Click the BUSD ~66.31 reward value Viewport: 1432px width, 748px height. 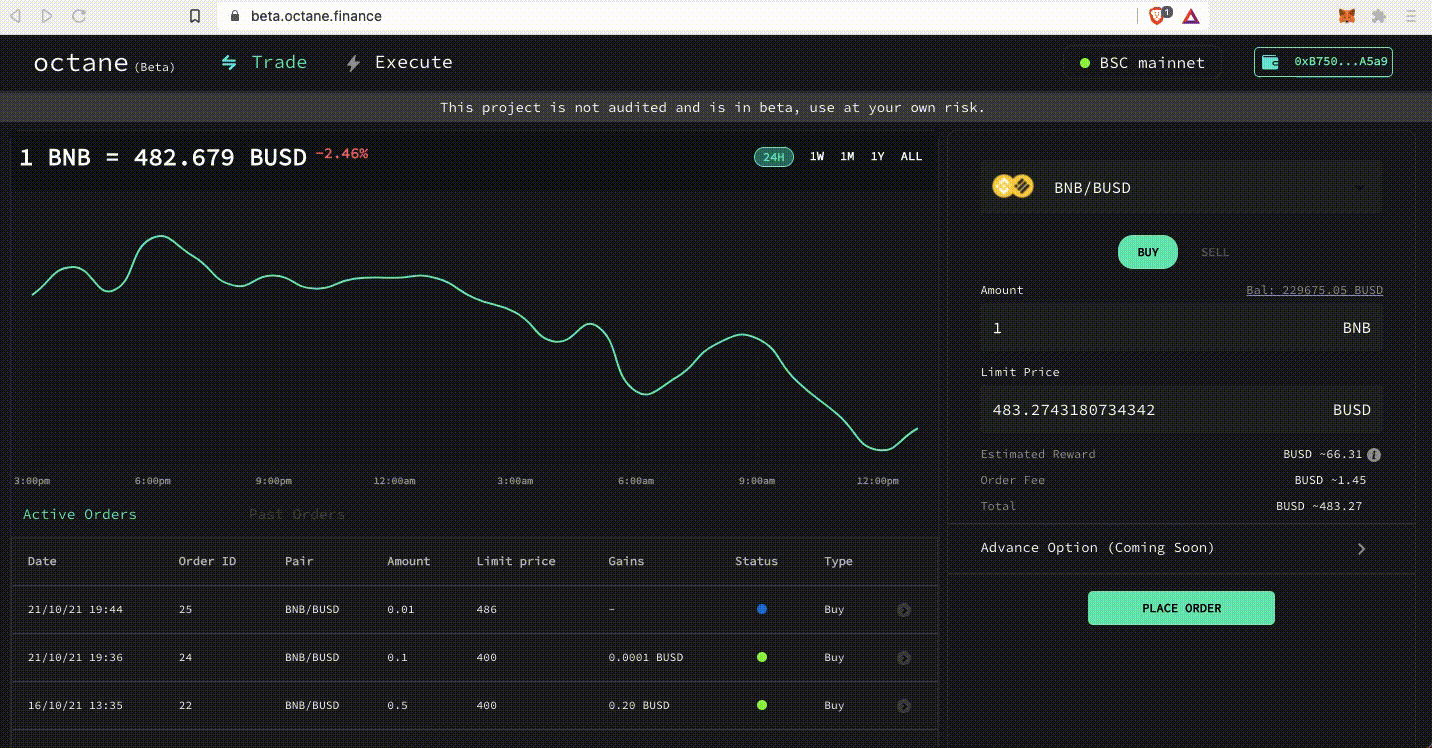pos(1323,454)
